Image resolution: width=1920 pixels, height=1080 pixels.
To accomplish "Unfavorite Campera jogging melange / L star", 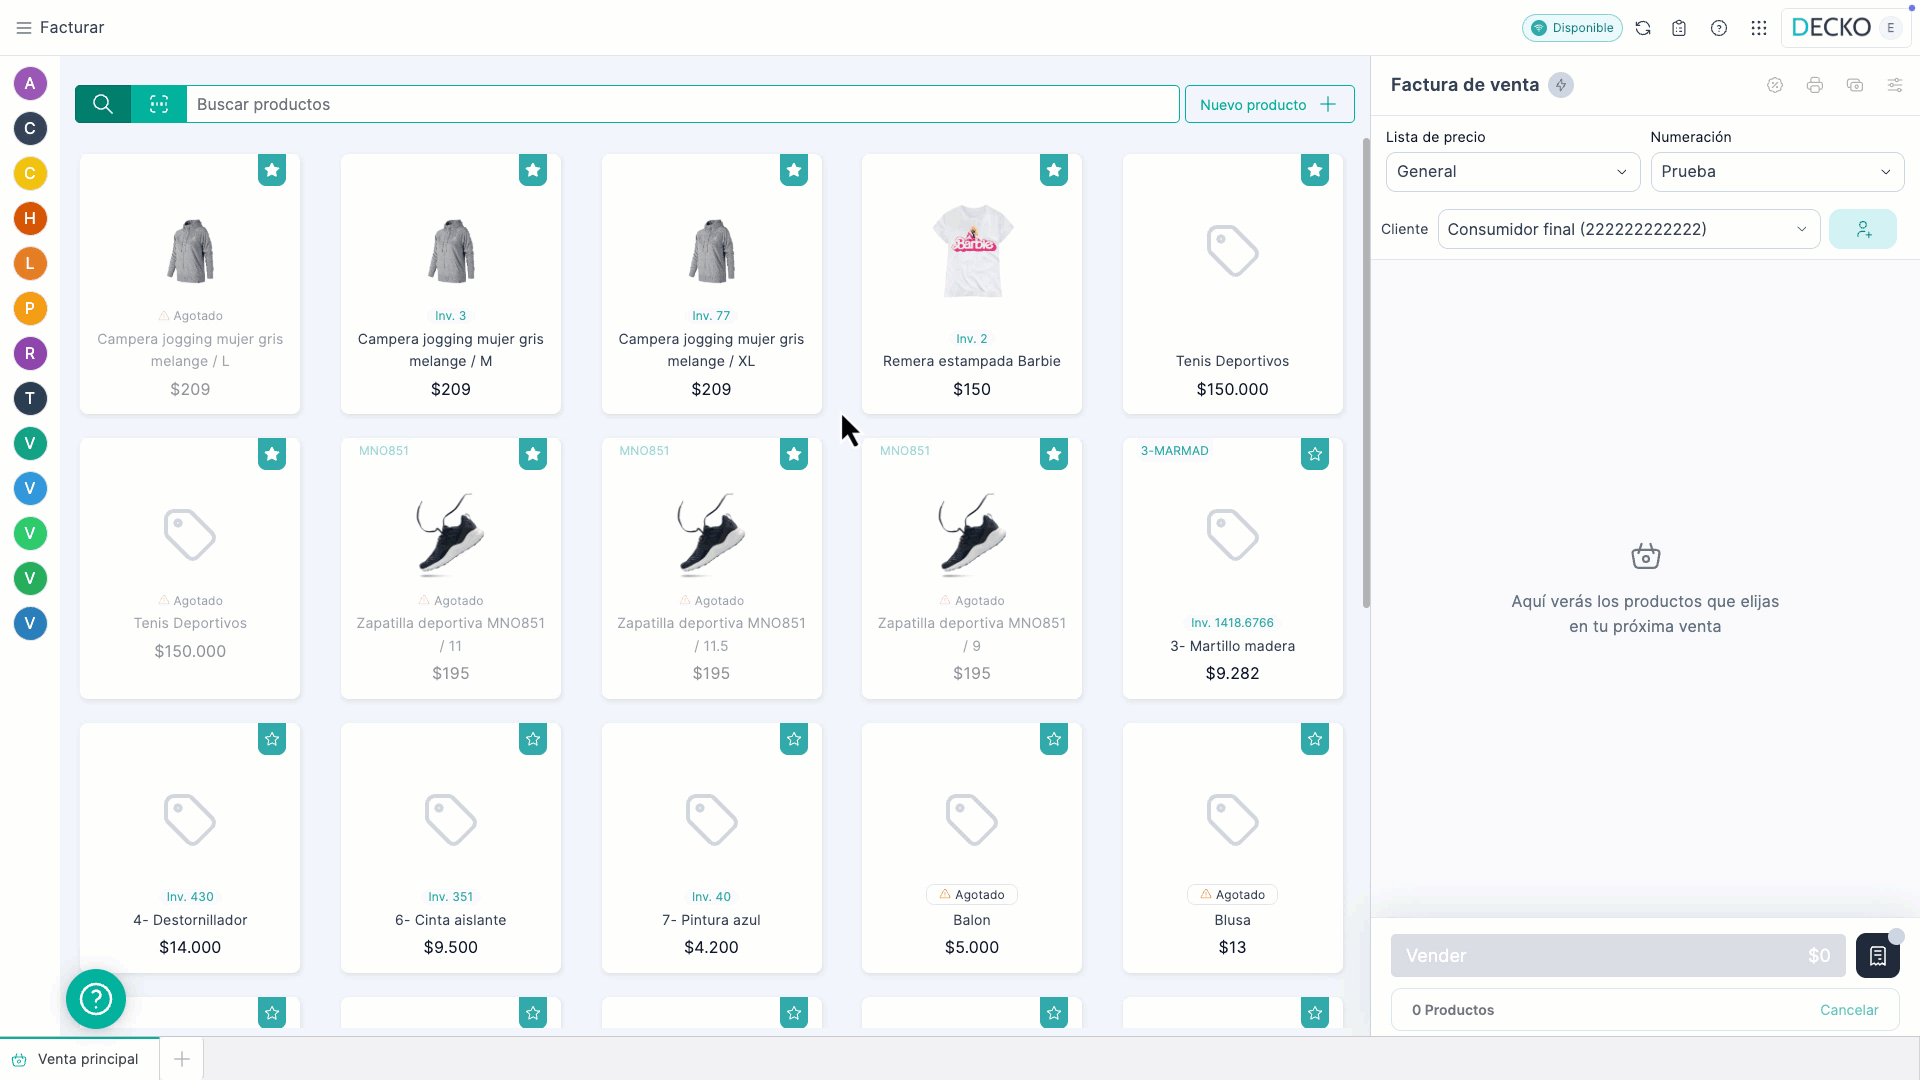I will [x=272, y=170].
